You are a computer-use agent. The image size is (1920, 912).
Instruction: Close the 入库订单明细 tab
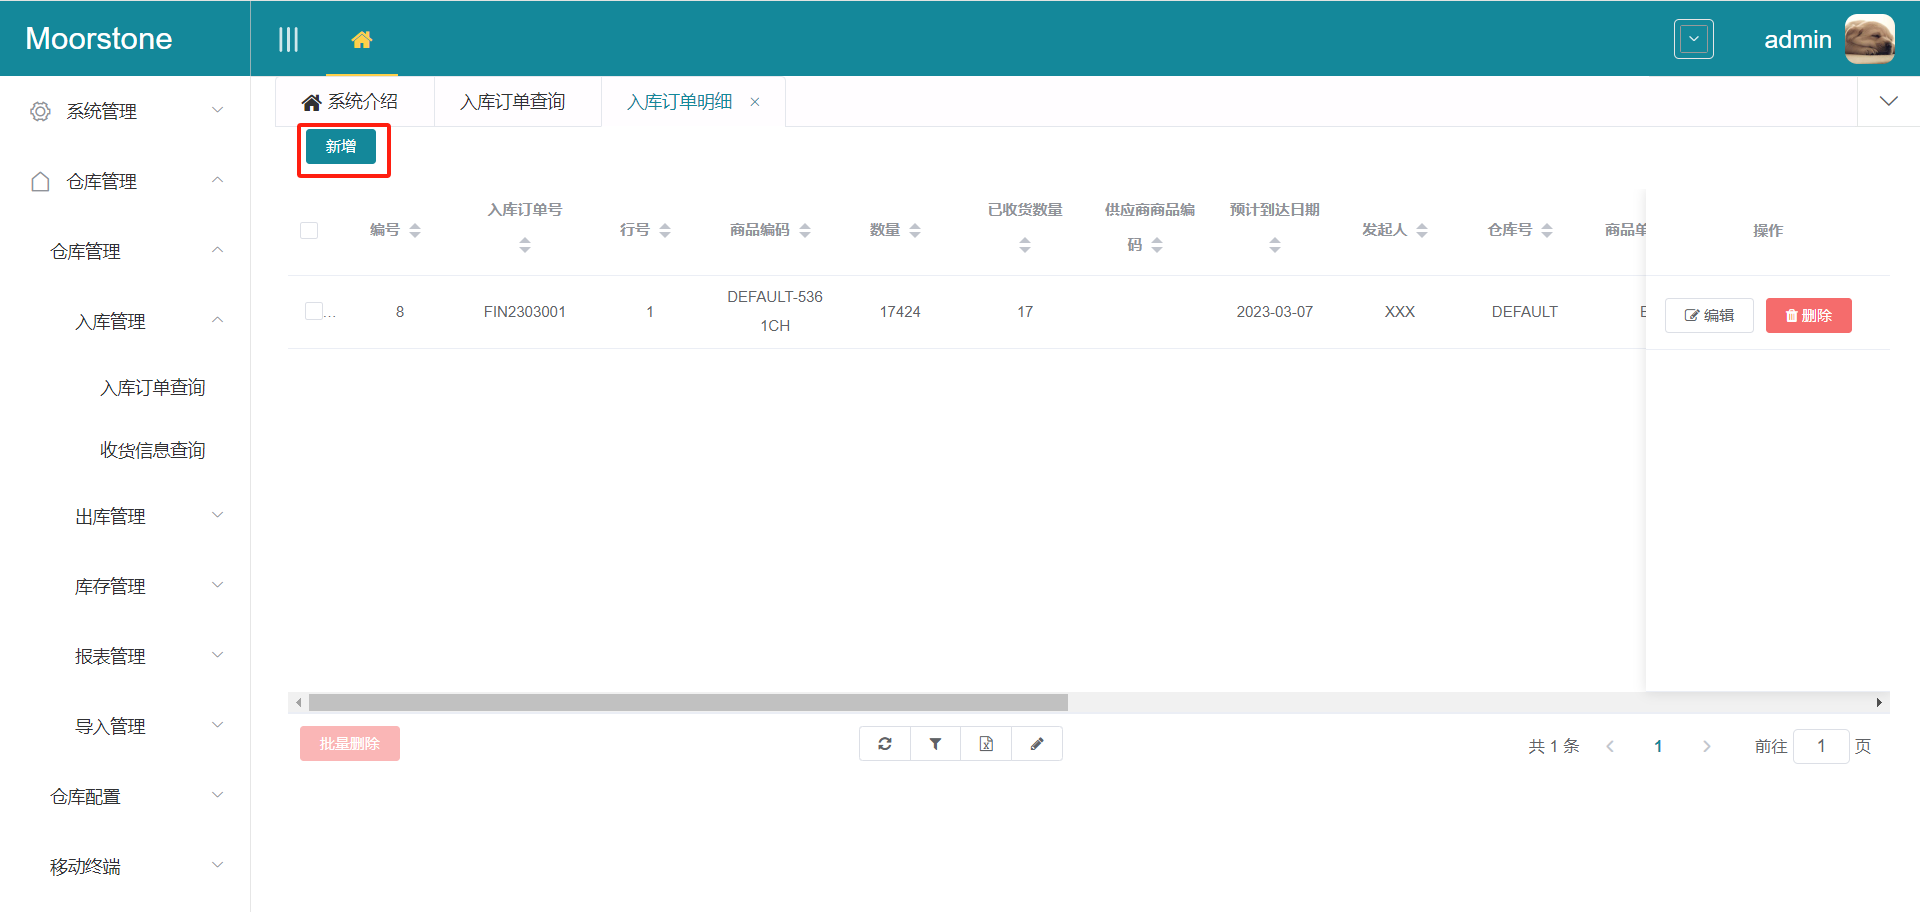click(x=755, y=102)
